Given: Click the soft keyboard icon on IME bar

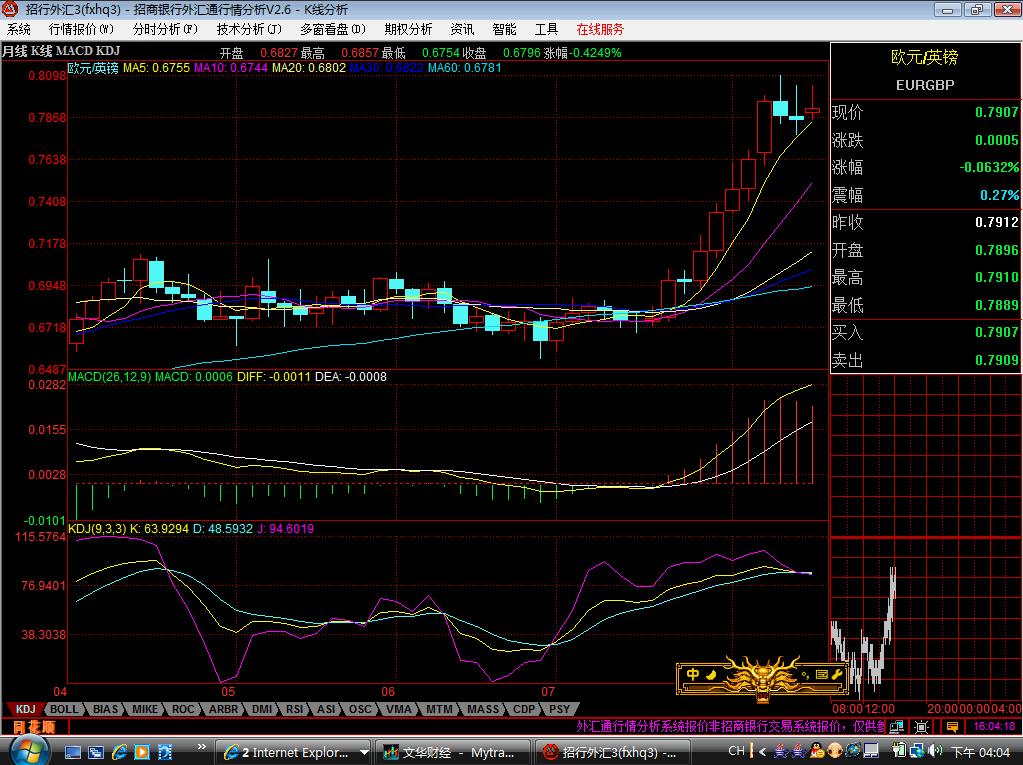Looking at the screenshot, I should pos(821,675).
